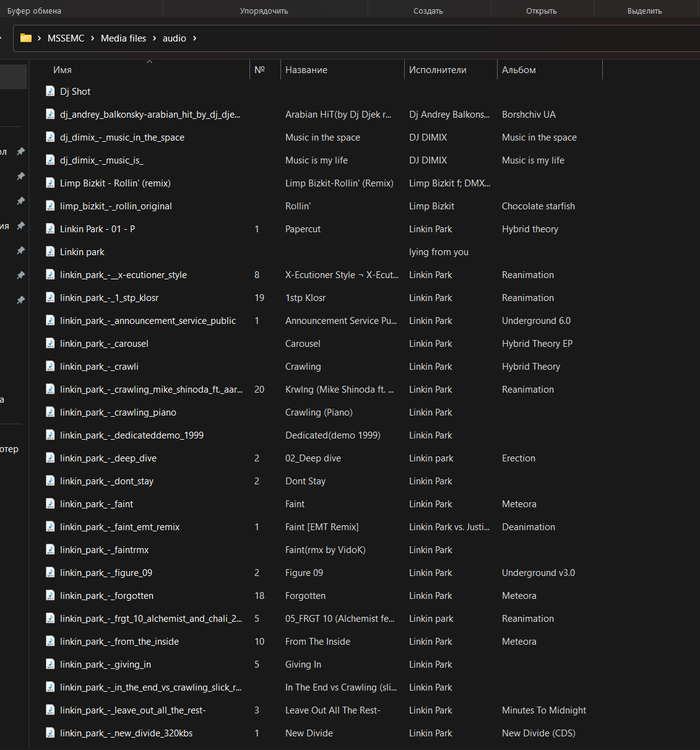Click album cell Borshchiv UA
The height and width of the screenshot is (750, 700).
[529, 114]
